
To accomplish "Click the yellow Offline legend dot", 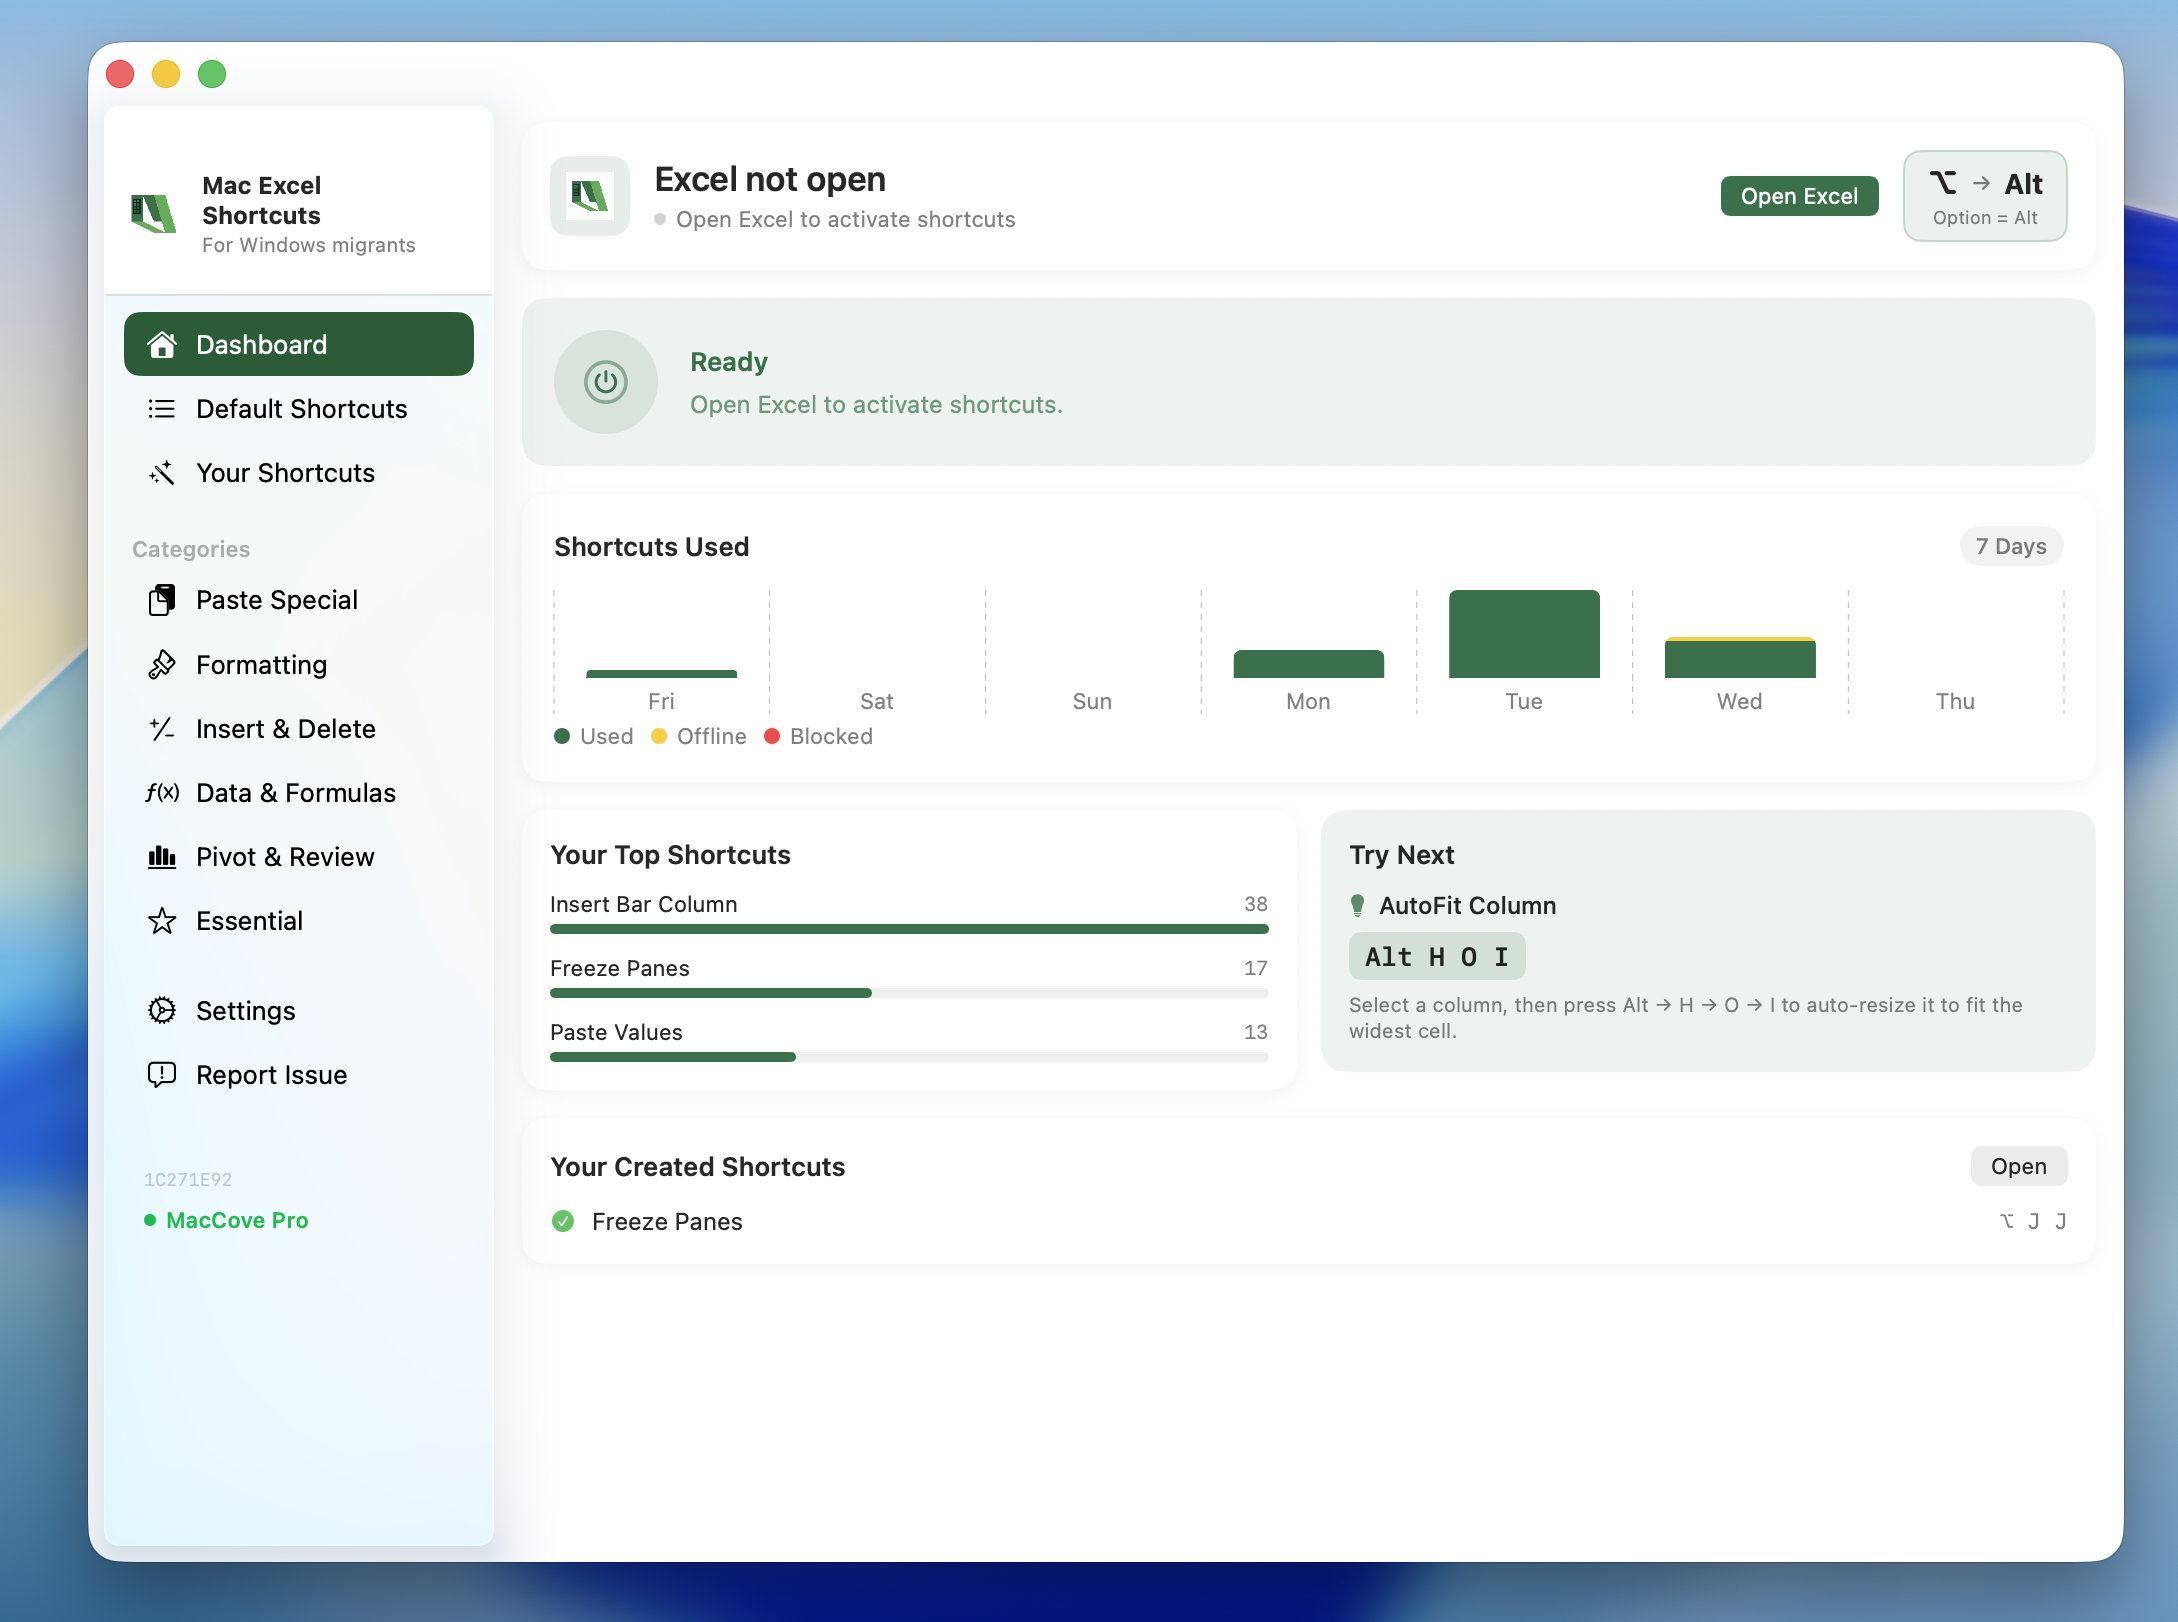I will click(x=659, y=736).
